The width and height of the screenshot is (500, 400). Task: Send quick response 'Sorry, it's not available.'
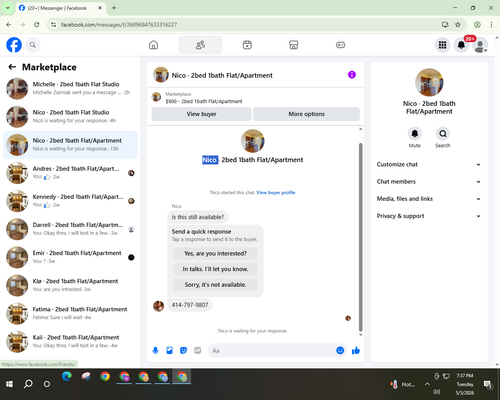(x=215, y=285)
